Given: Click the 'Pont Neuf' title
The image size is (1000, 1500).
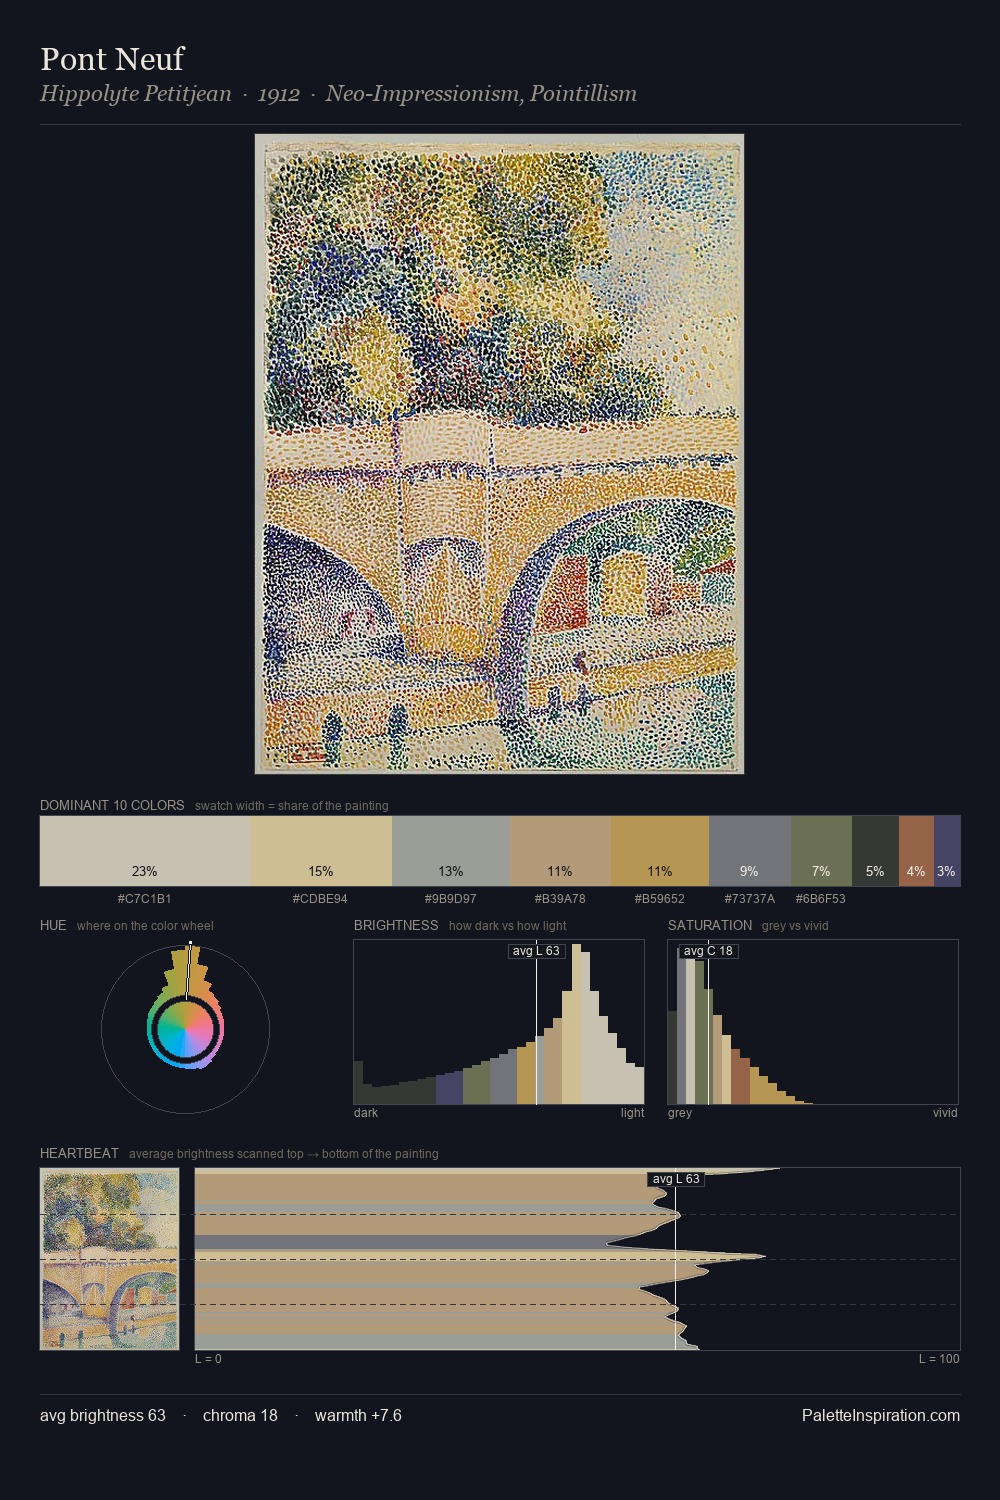Looking at the screenshot, I should point(112,59).
